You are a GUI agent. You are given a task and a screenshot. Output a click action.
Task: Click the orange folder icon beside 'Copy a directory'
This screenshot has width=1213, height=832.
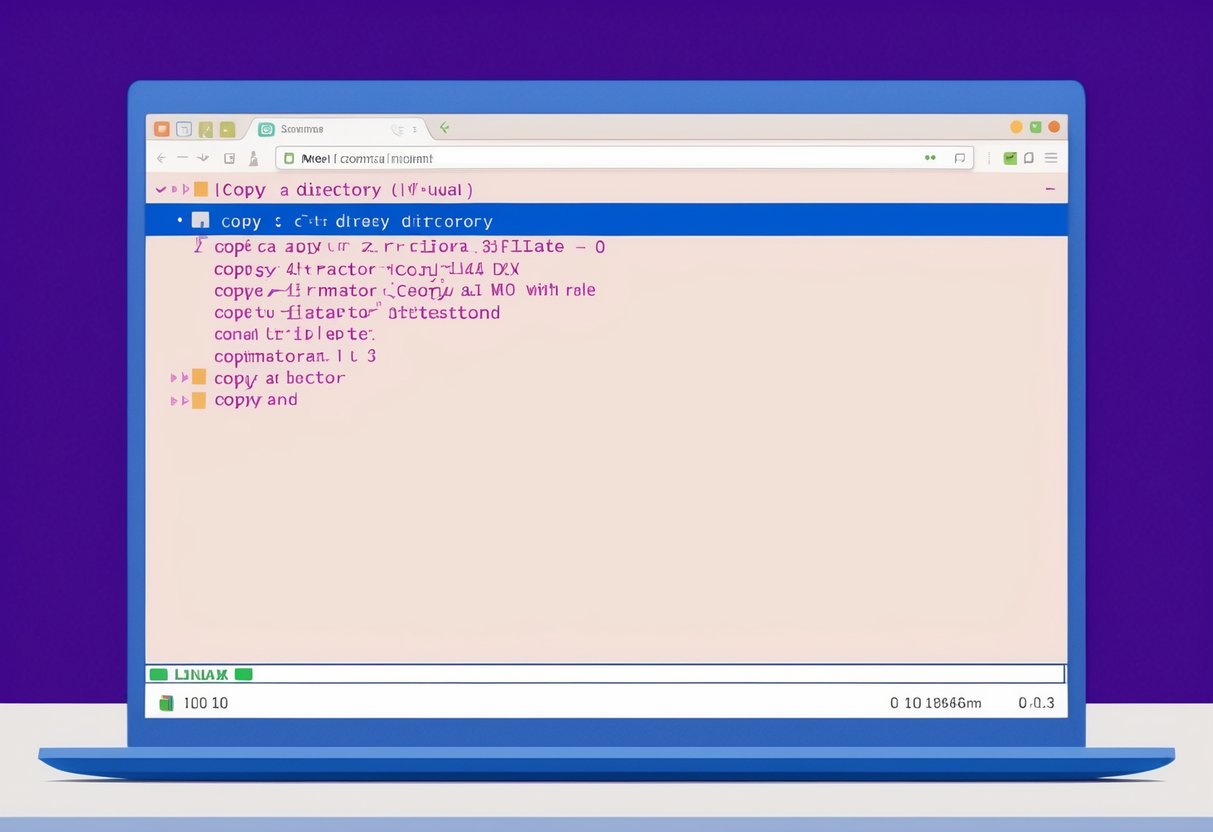coord(201,189)
